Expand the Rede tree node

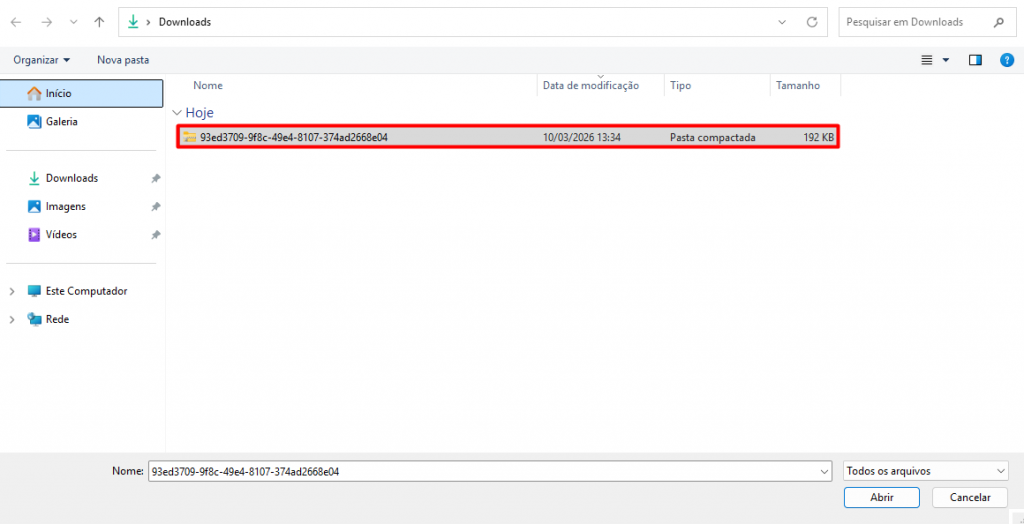pos(12,319)
